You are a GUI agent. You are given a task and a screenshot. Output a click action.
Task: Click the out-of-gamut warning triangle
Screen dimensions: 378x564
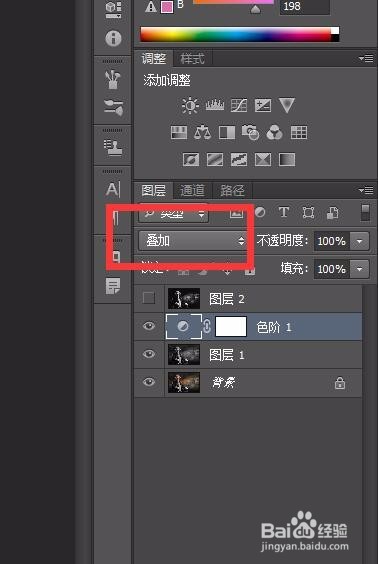[x=151, y=7]
